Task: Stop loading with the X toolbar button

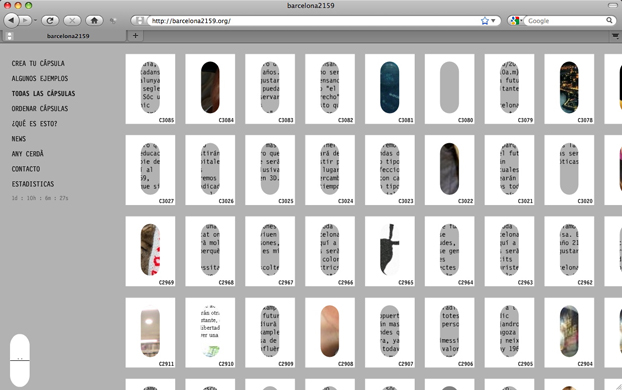Action: (72, 20)
